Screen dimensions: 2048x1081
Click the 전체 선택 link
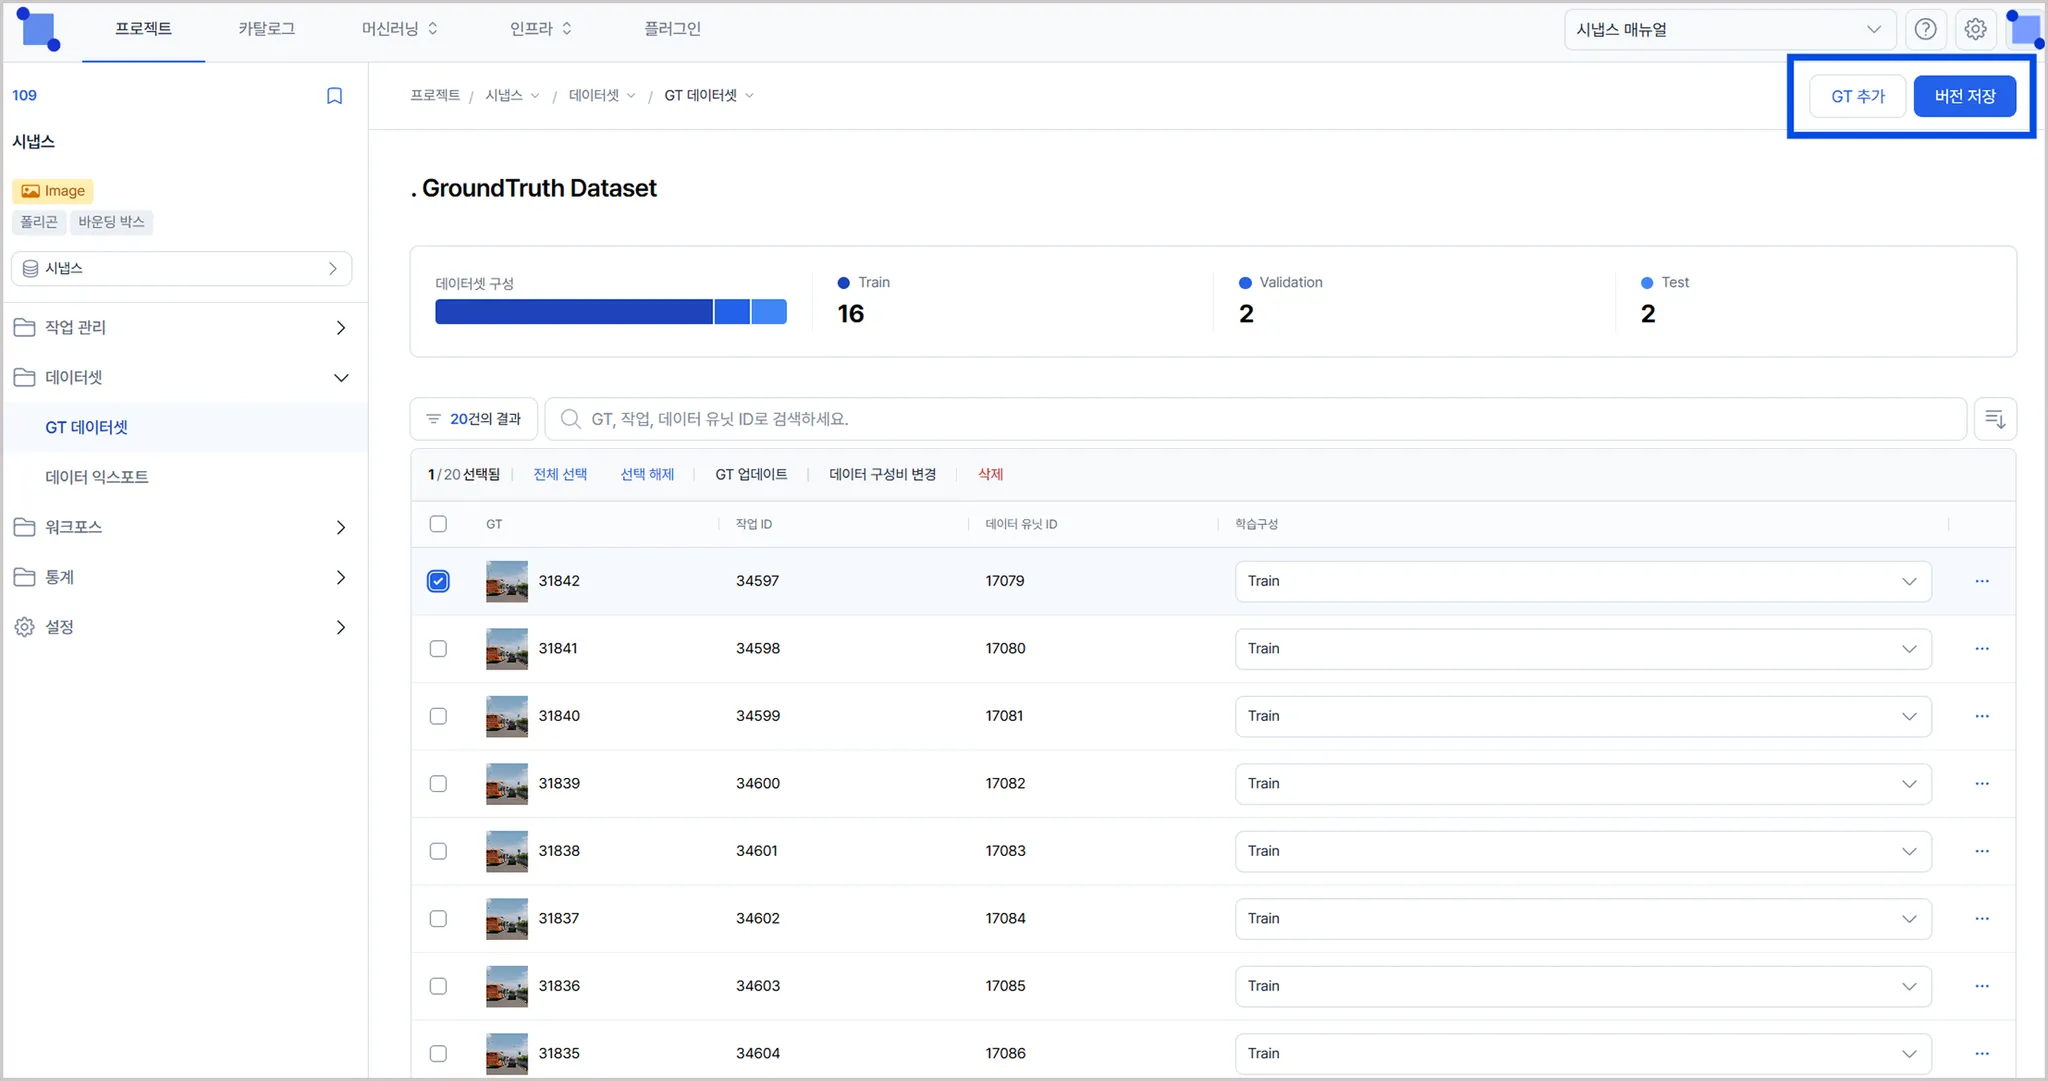pyautogui.click(x=560, y=474)
